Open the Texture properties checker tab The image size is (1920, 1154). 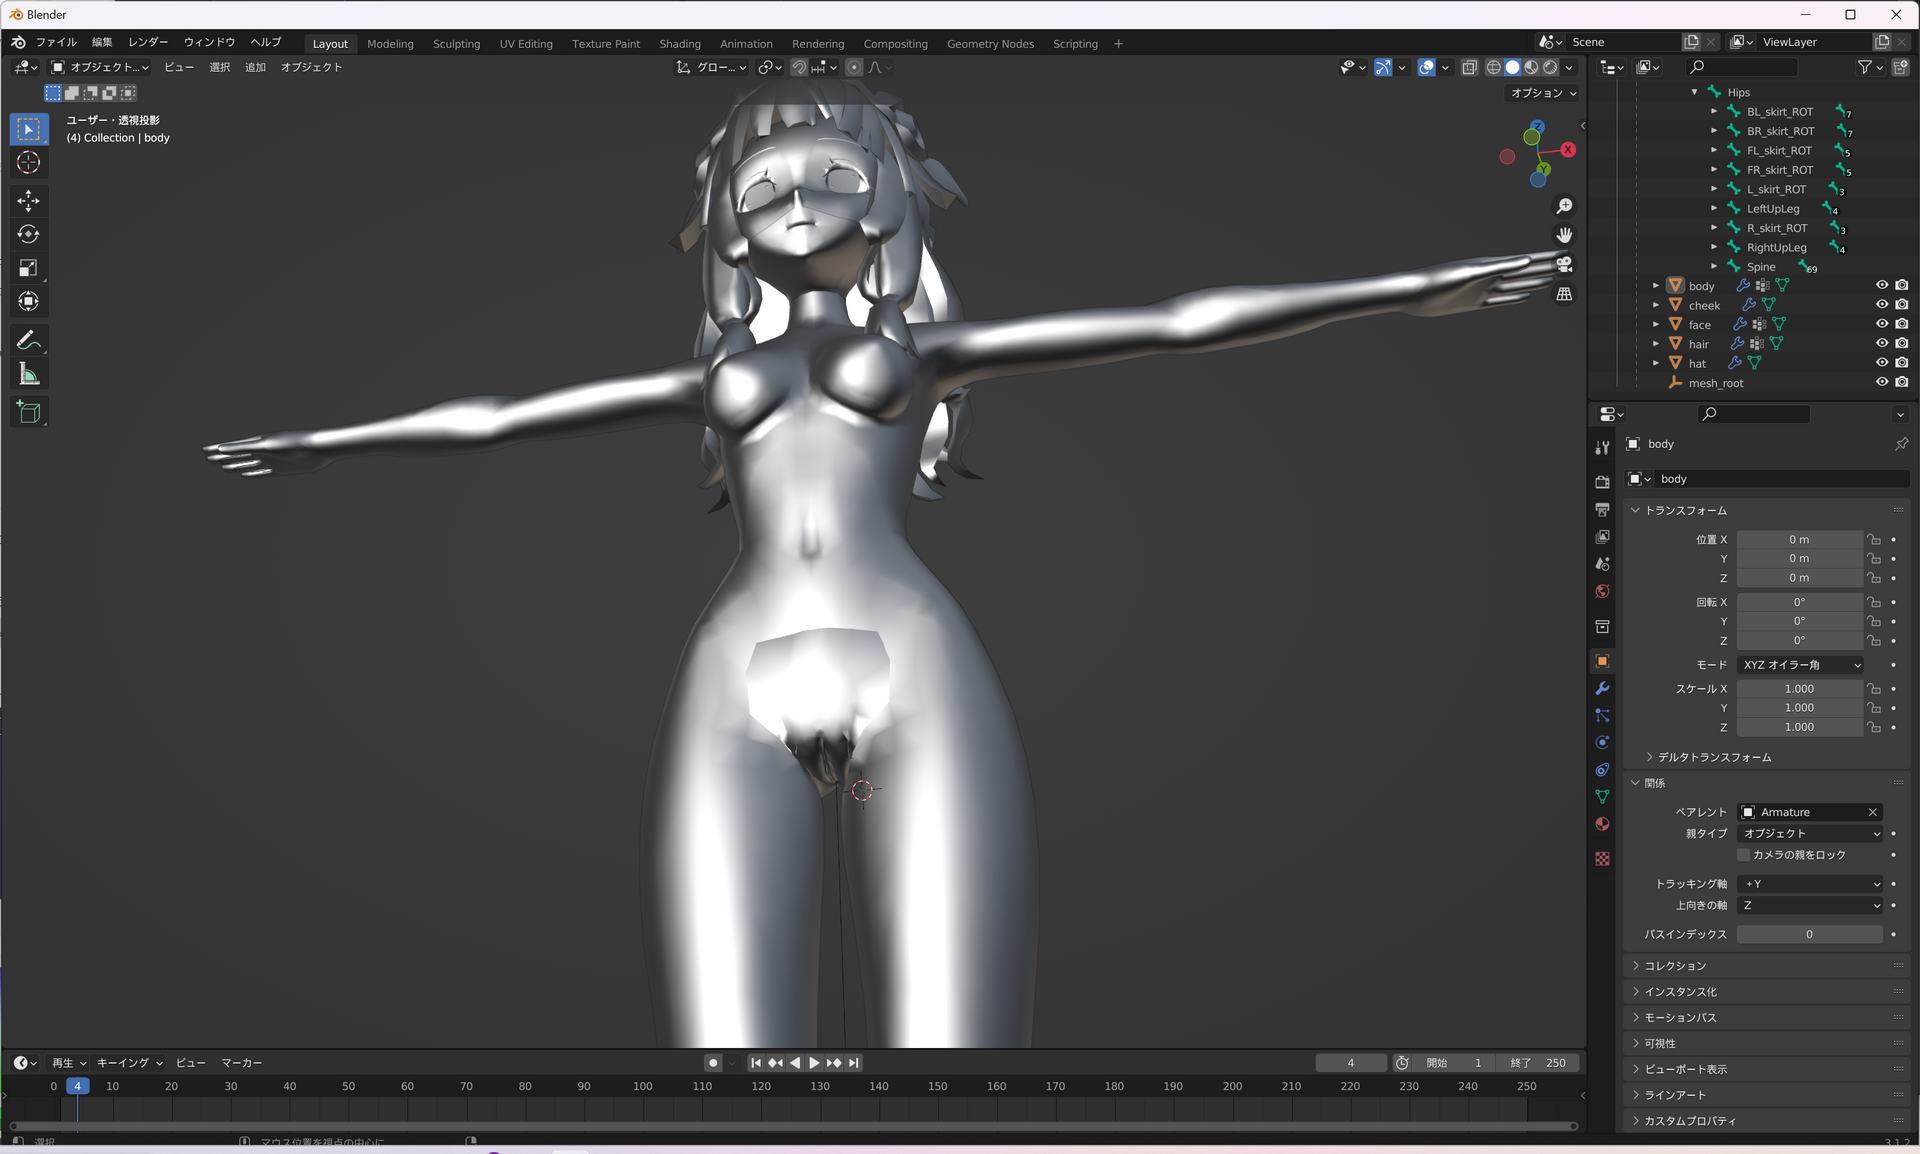click(x=1602, y=859)
